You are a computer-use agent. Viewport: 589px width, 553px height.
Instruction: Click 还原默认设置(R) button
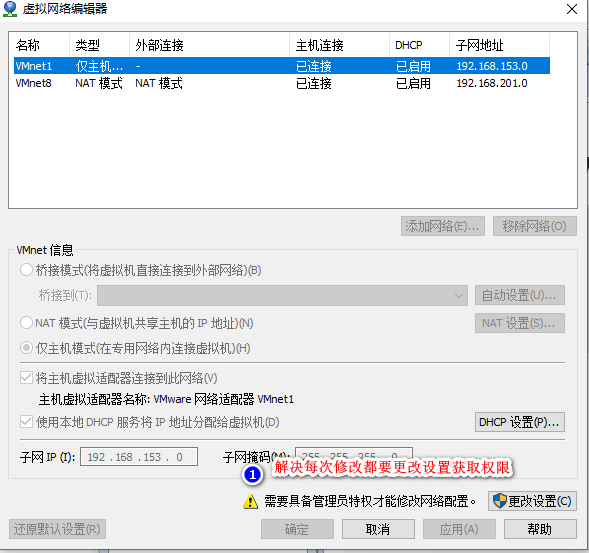(57, 529)
